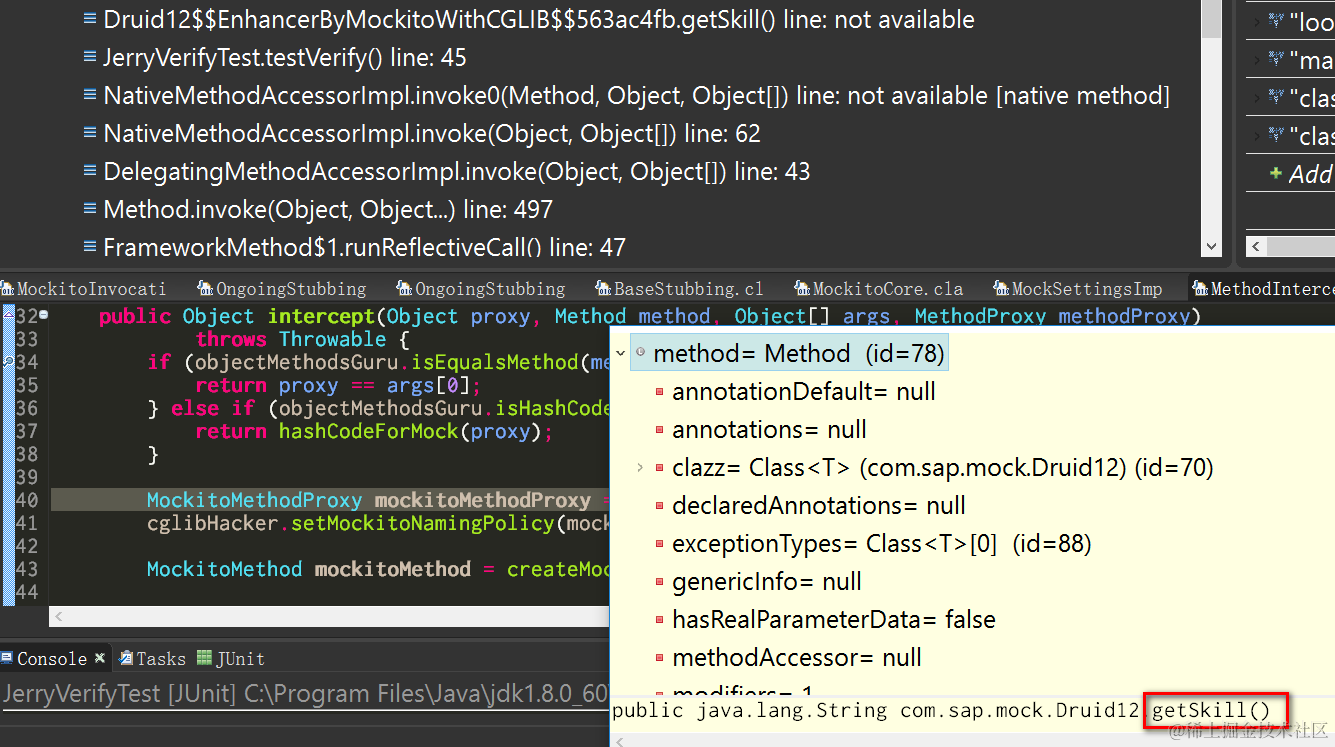The width and height of the screenshot is (1335, 747).
Task: Select the declaredAnnotations= null row
Action: tap(819, 506)
